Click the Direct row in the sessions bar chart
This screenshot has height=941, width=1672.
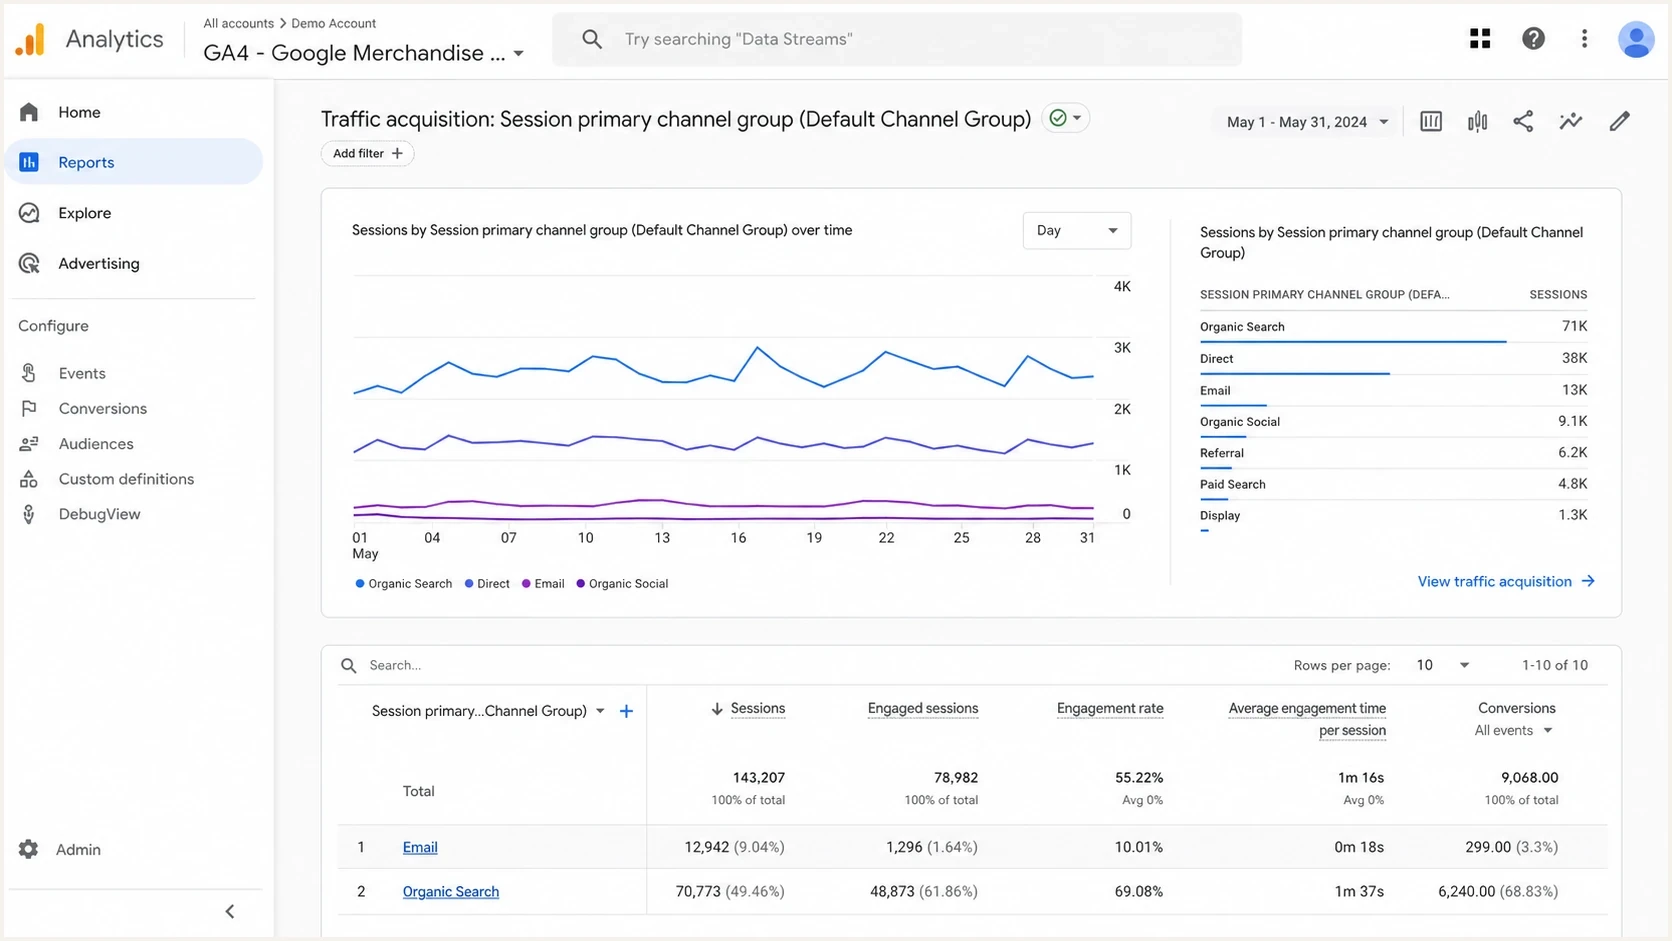tap(1393, 359)
